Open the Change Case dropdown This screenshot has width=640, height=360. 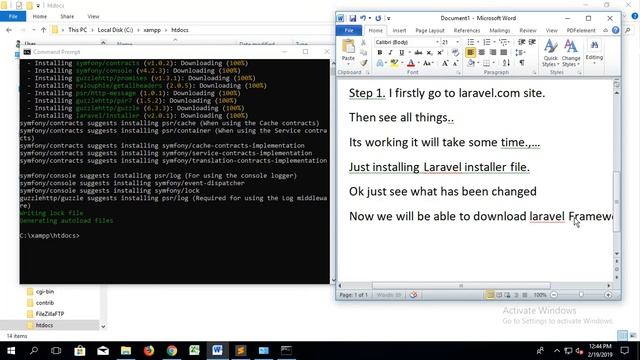[x=427, y=63]
